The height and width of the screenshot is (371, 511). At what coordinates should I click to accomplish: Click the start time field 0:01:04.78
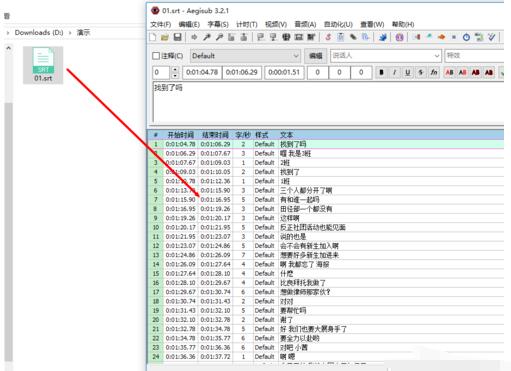(x=202, y=72)
